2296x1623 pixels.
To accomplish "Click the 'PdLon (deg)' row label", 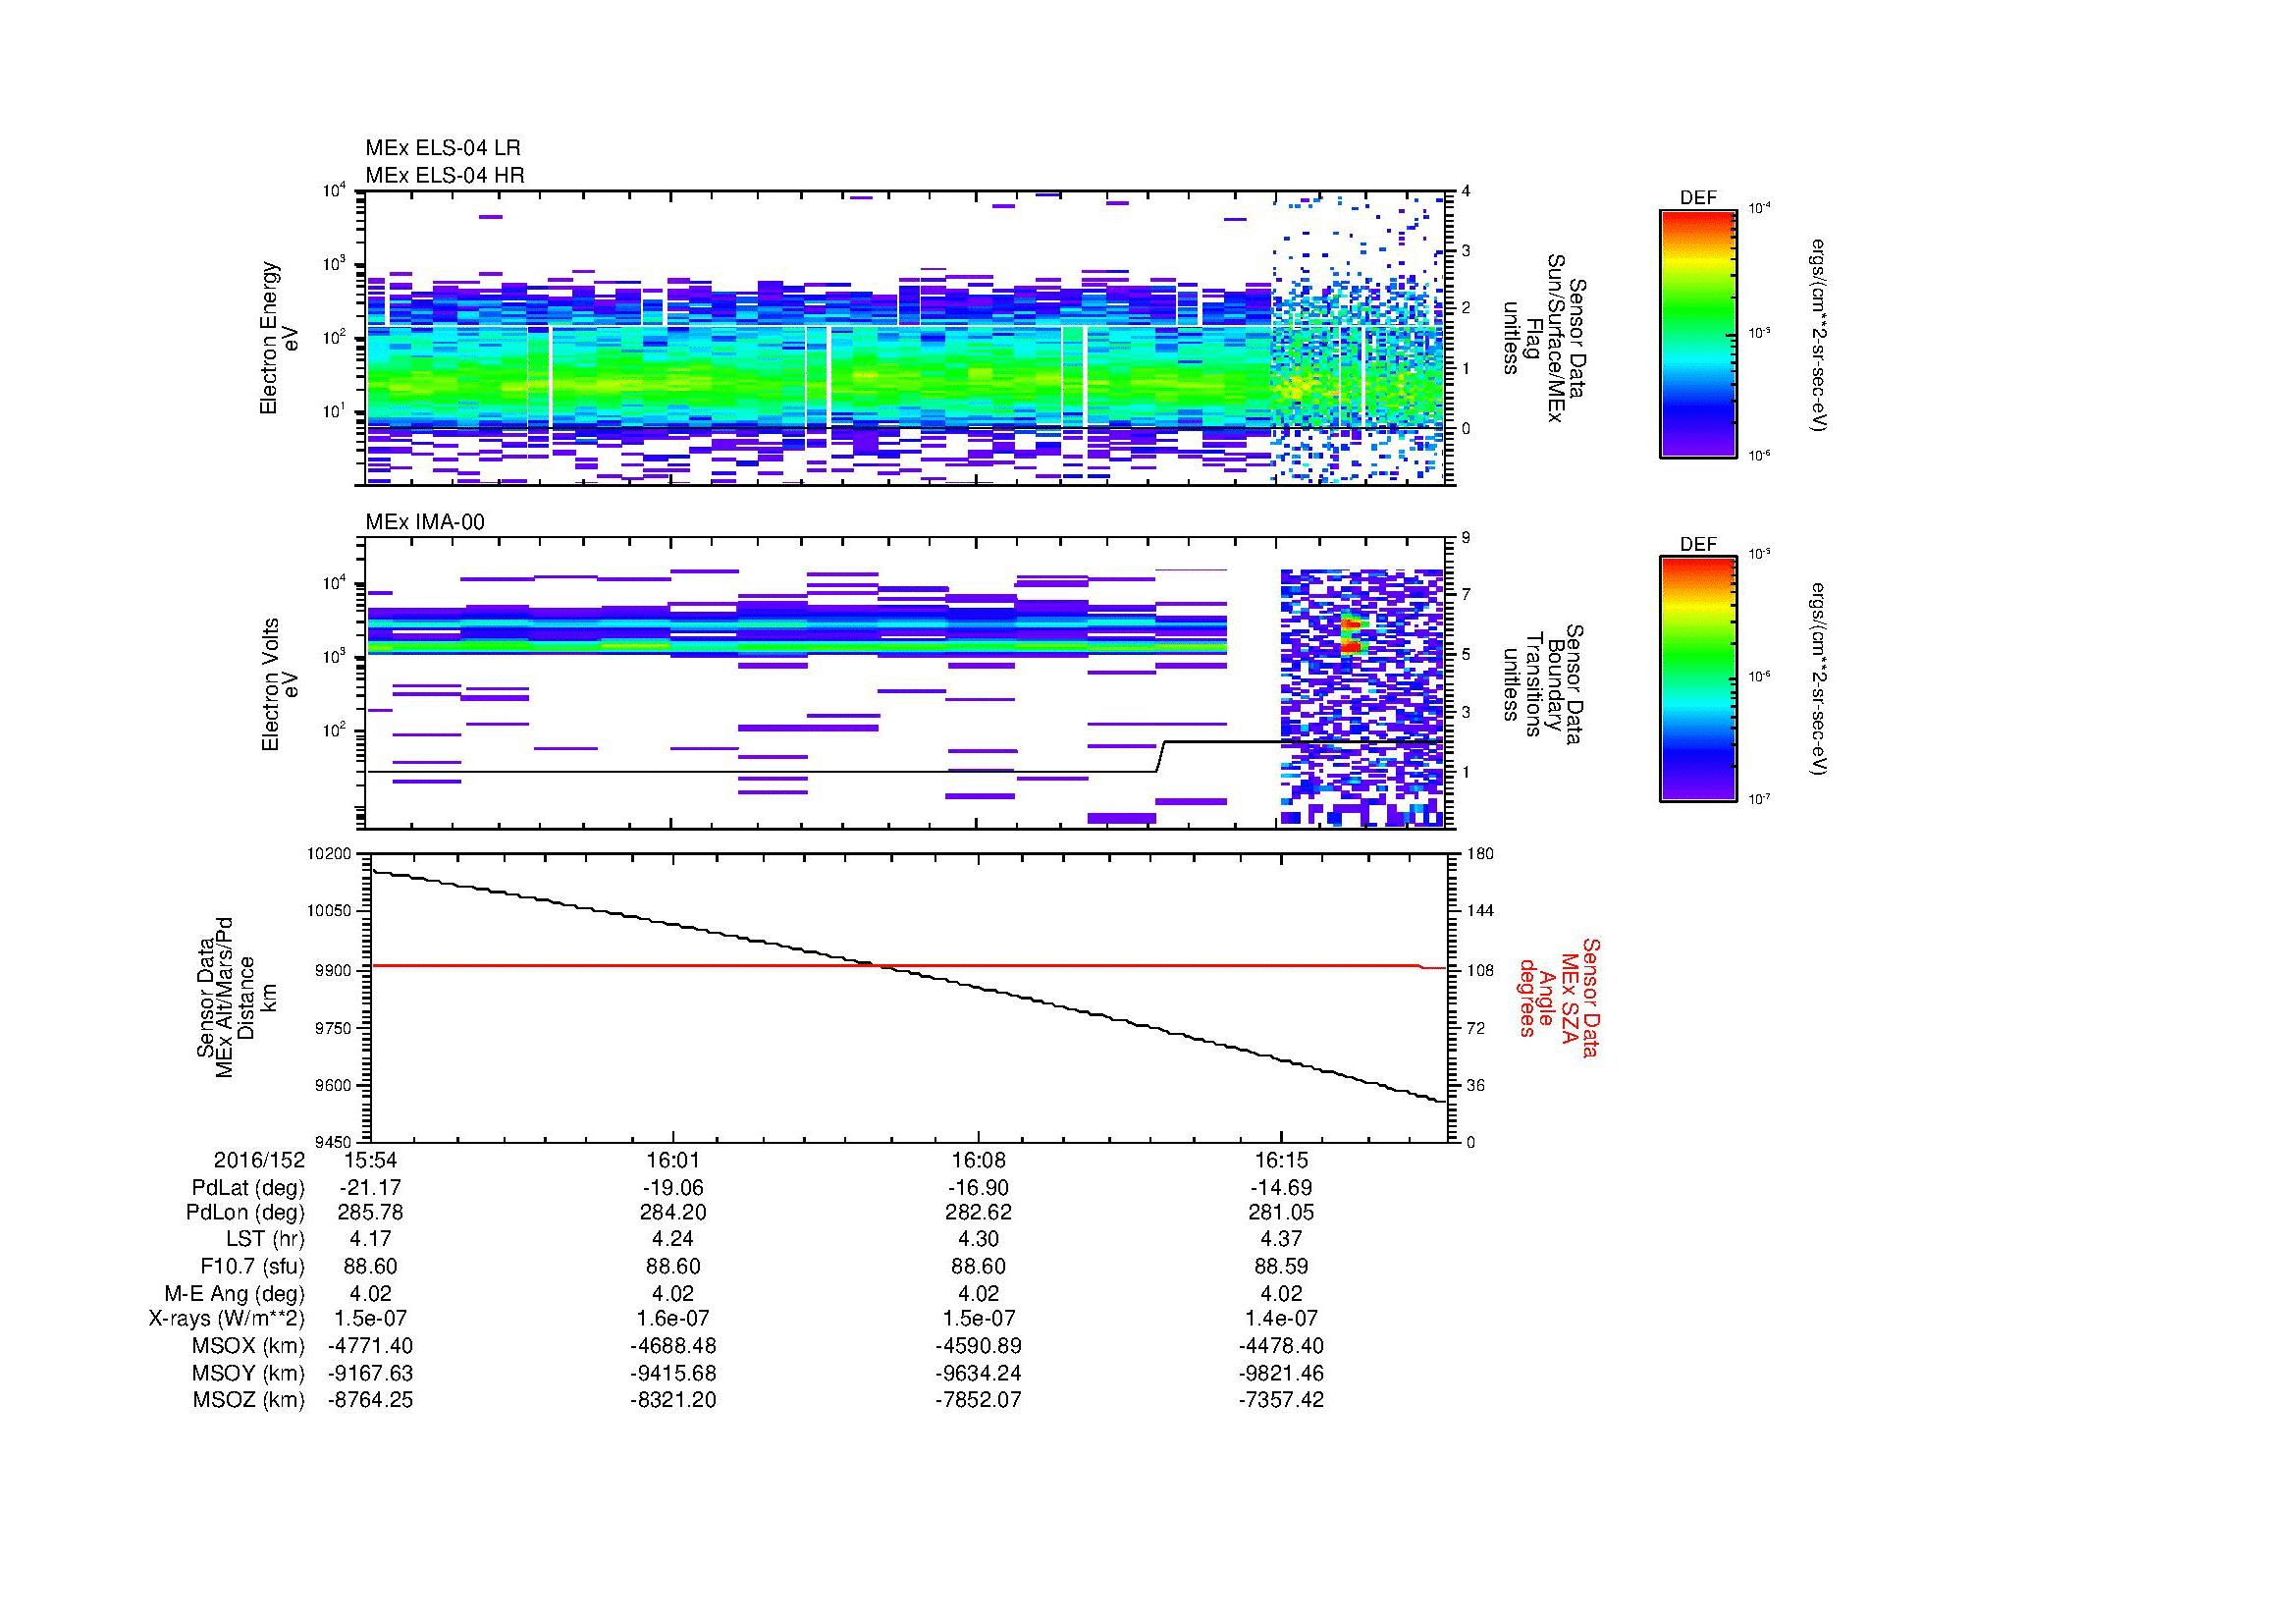I will tap(245, 1213).
